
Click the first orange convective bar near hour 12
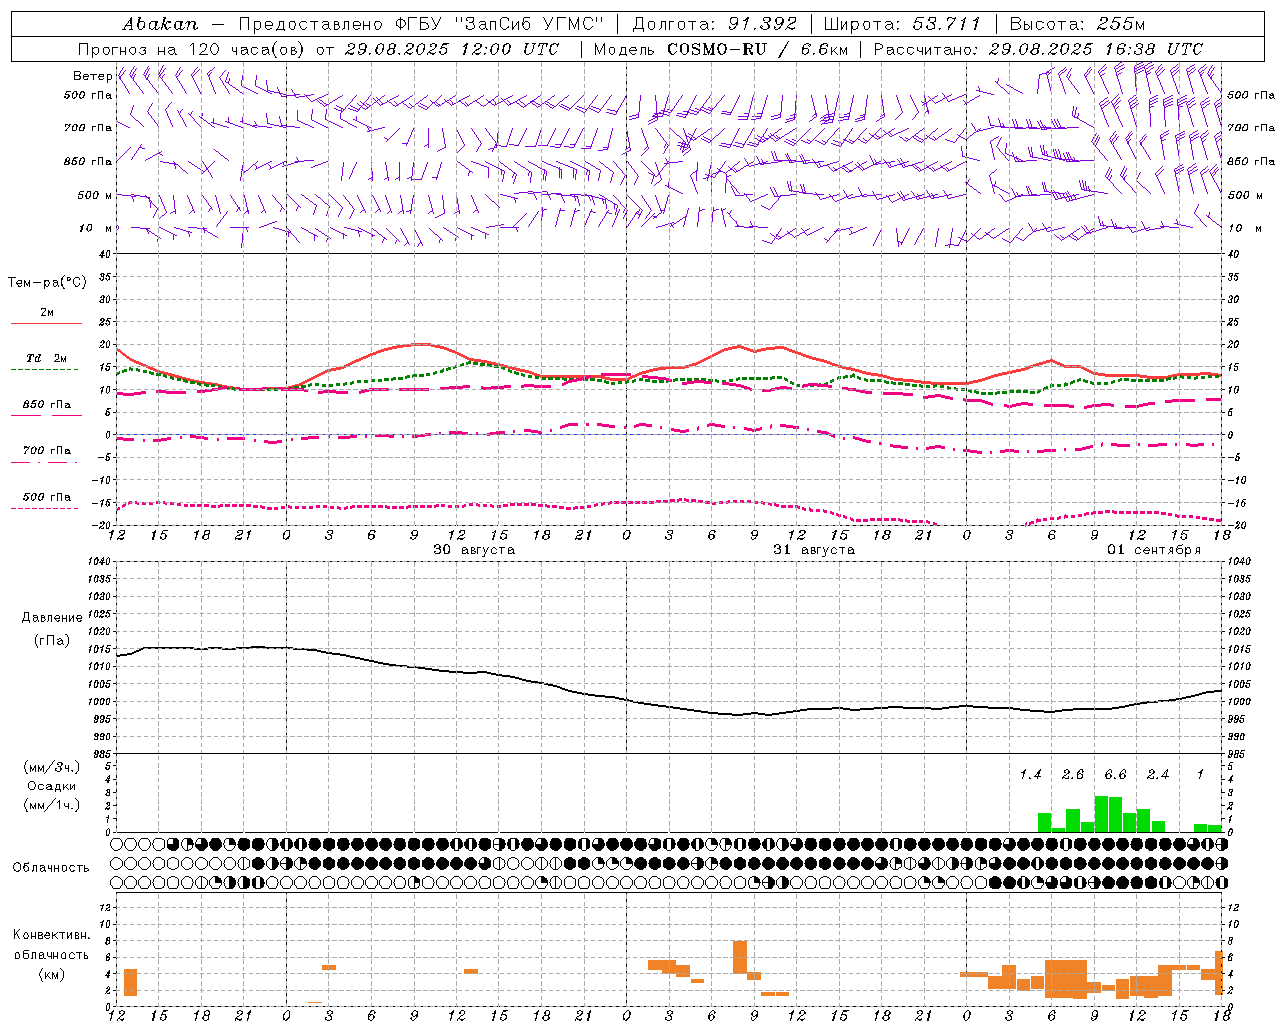(x=130, y=982)
